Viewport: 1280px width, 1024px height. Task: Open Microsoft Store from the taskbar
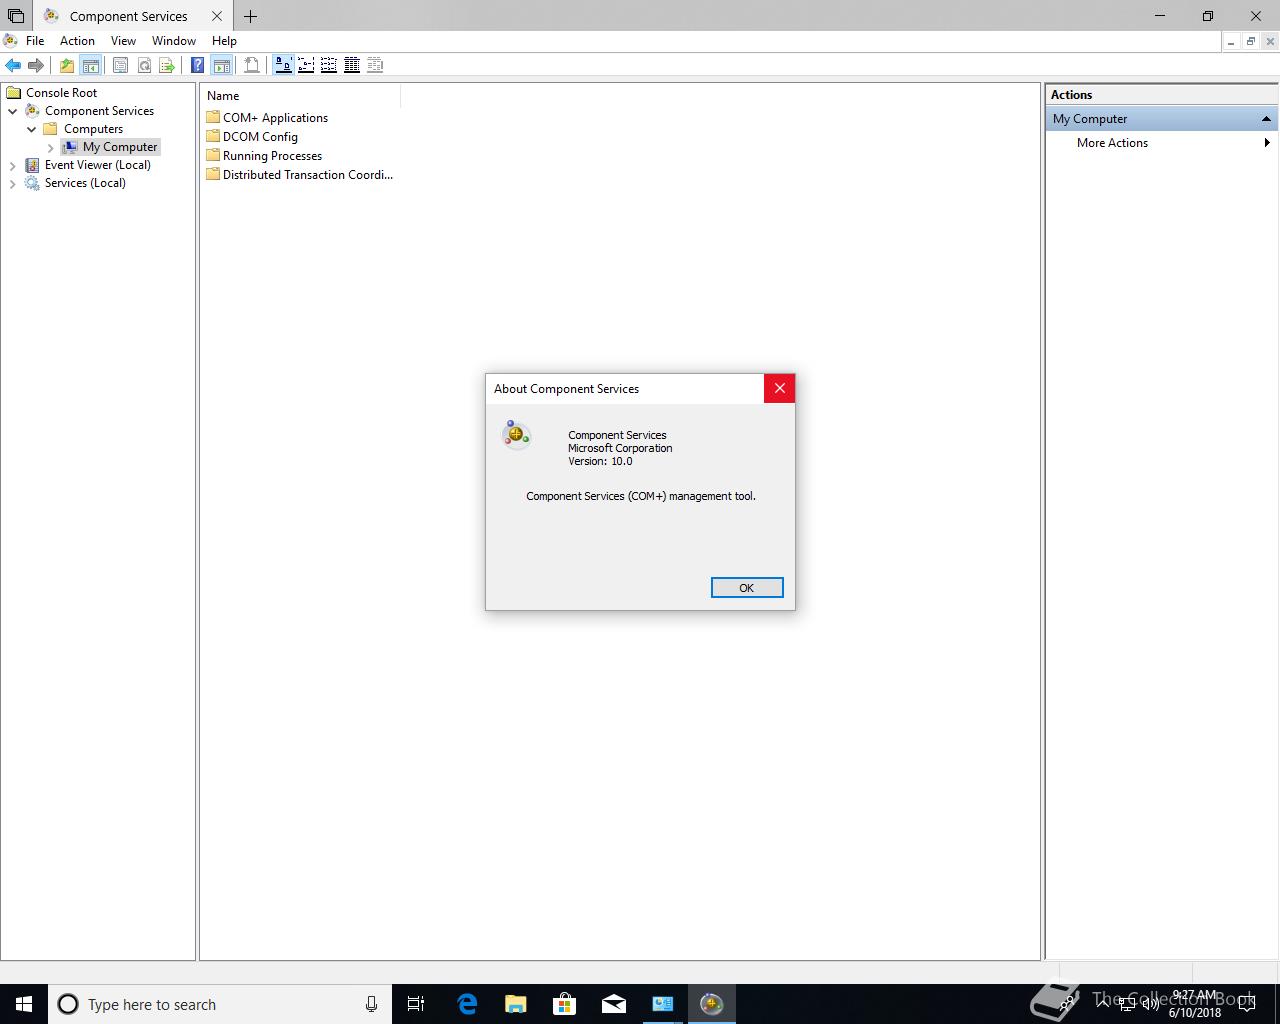pyautogui.click(x=565, y=1004)
